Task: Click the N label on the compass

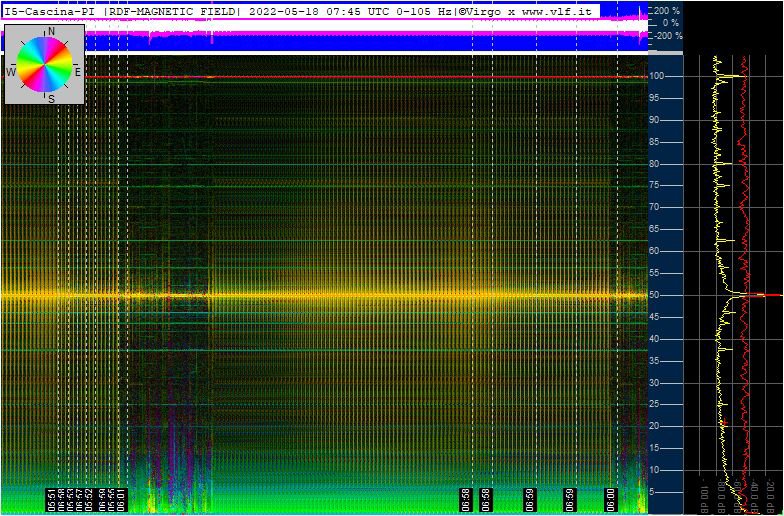Action: (x=51, y=32)
